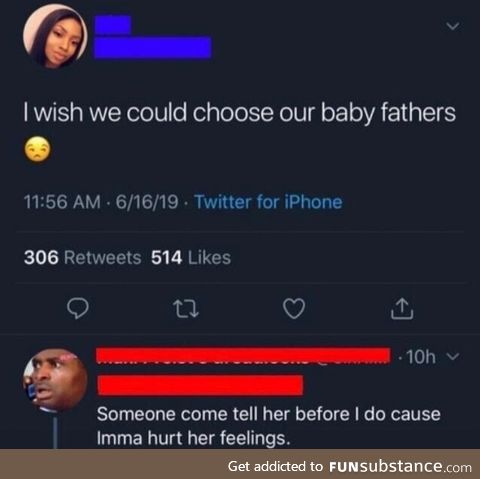This screenshot has width=480, height=479.
Task: Click the blue-redacted user handle
Action: click(153, 47)
